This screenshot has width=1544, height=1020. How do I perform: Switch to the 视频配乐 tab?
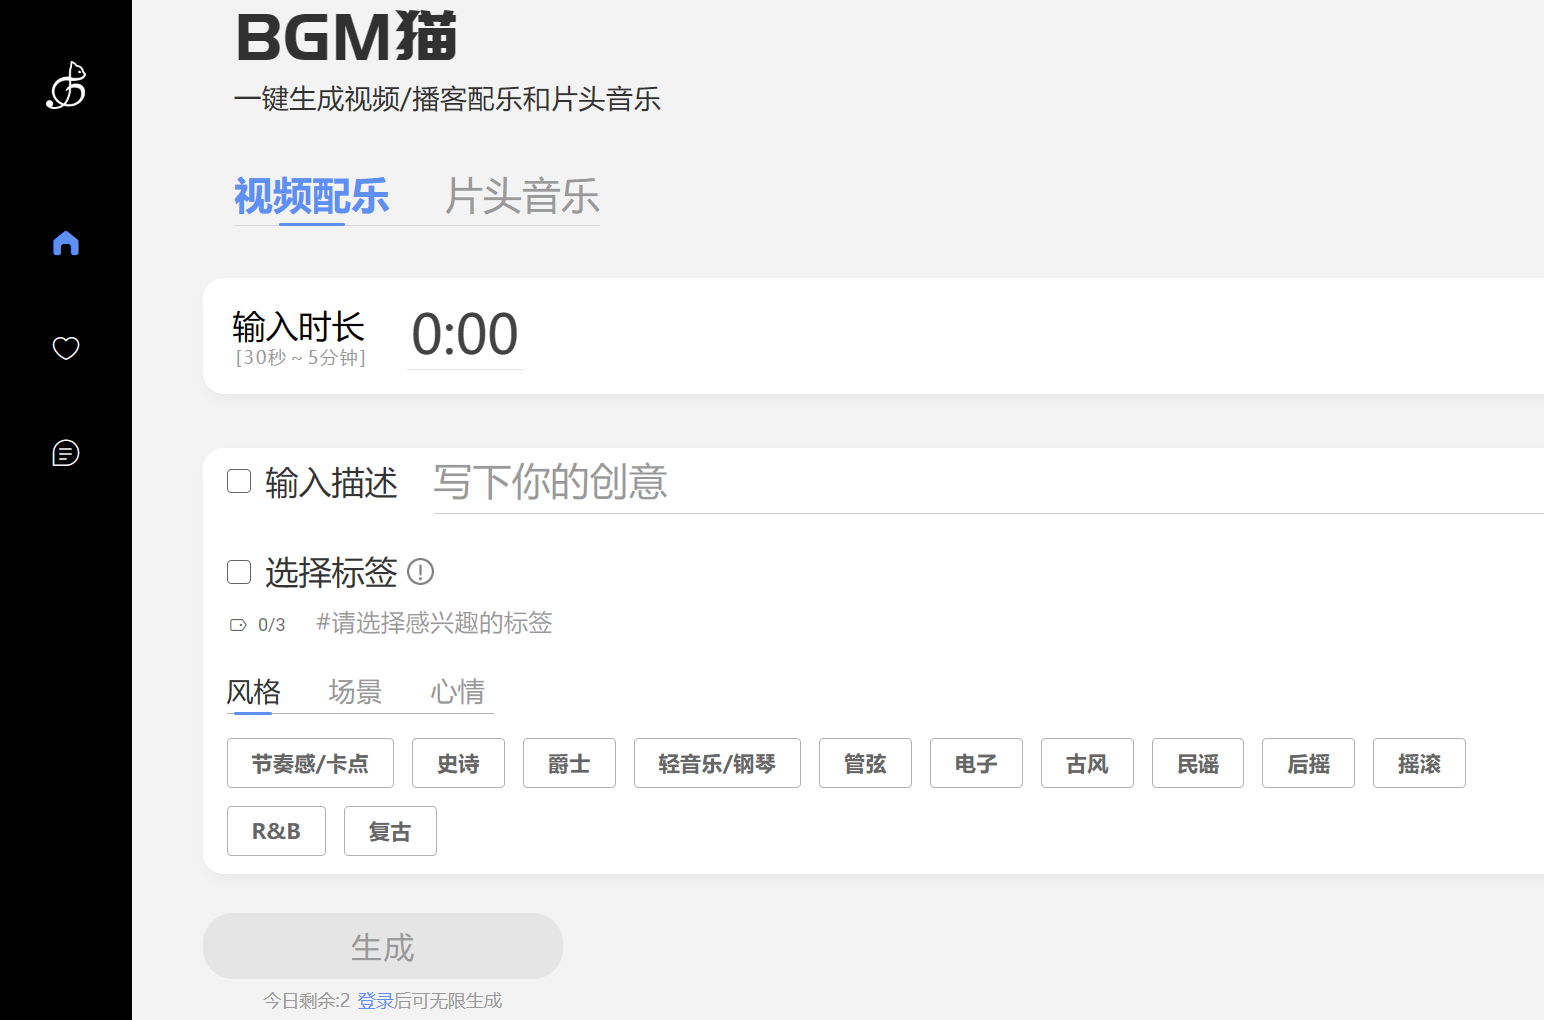(312, 196)
